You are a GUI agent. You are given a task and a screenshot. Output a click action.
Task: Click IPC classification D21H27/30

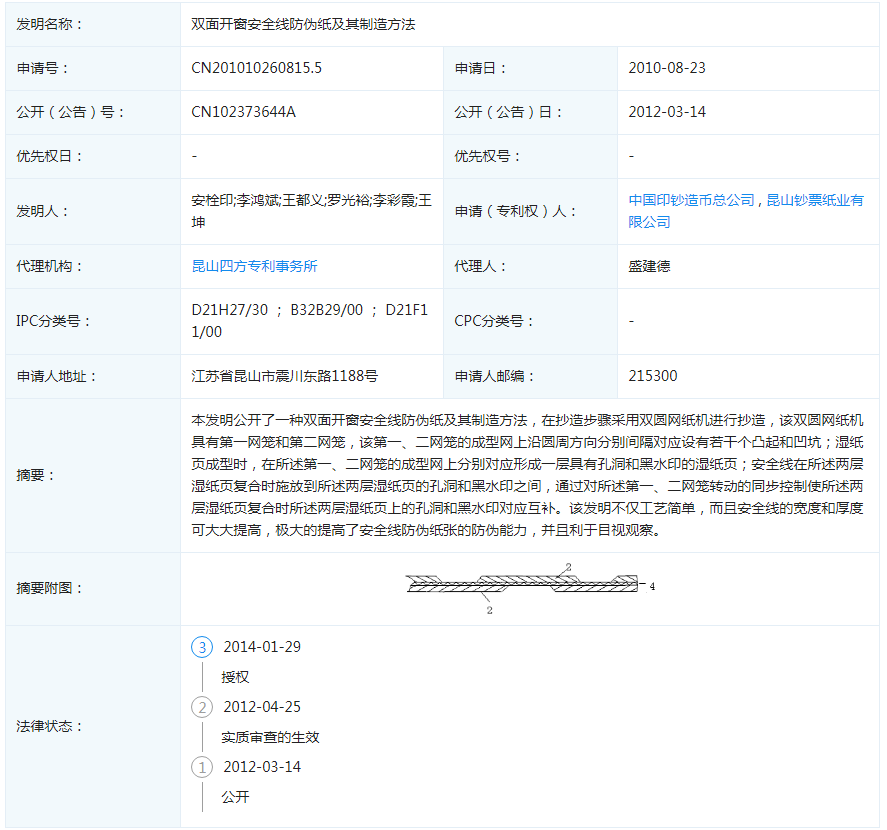[x=230, y=311]
